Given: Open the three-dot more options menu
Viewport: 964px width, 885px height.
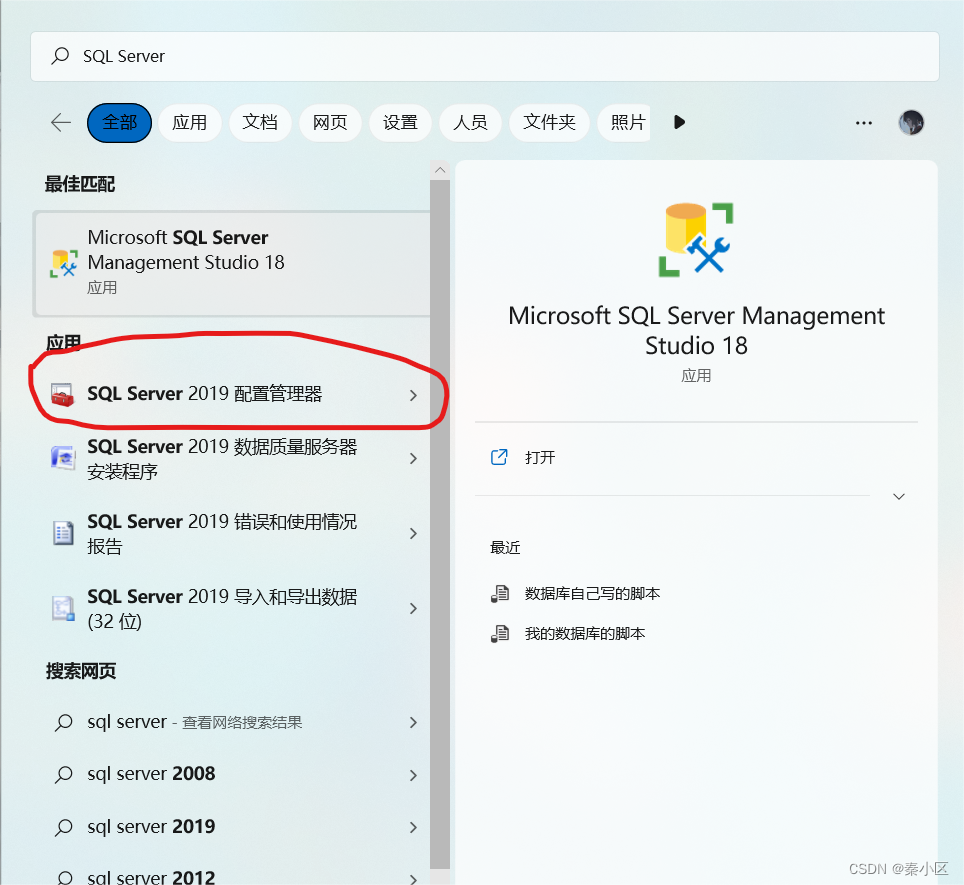Looking at the screenshot, I should (x=864, y=123).
